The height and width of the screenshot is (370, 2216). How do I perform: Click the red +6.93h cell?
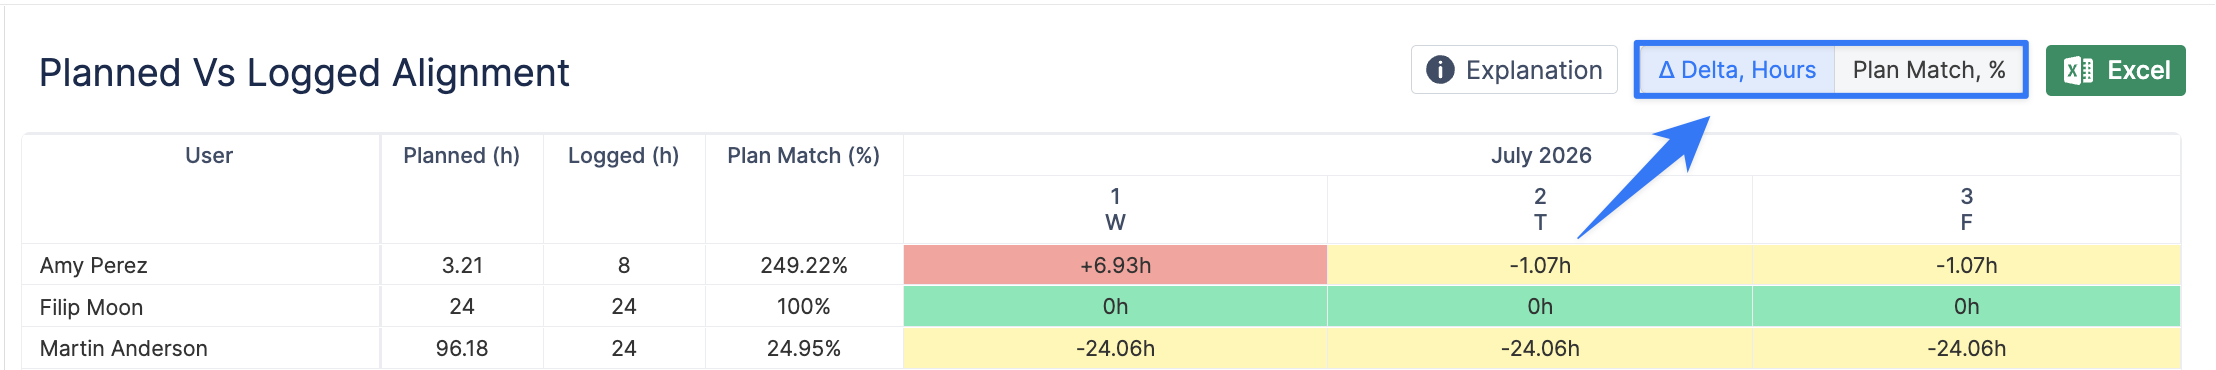1115,265
